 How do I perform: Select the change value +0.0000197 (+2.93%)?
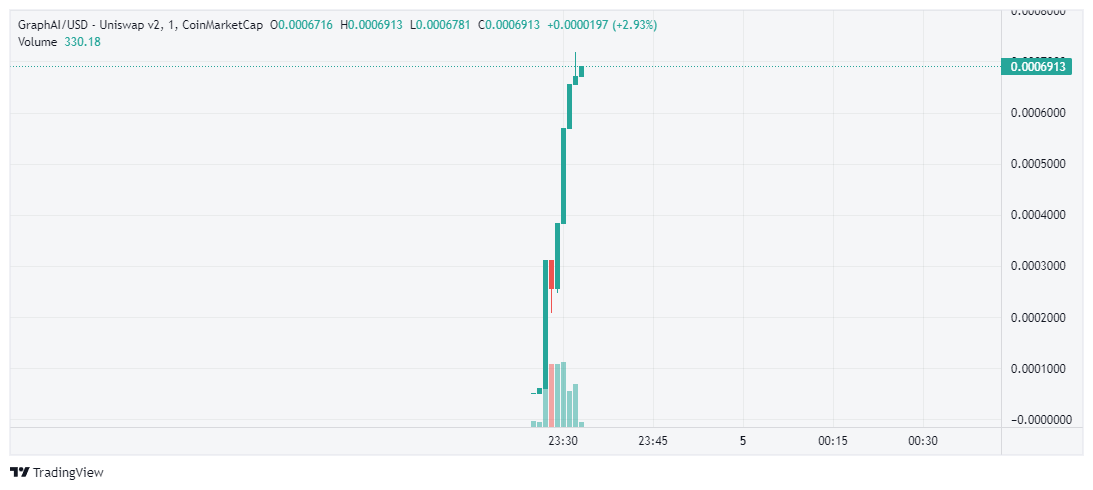pos(602,25)
